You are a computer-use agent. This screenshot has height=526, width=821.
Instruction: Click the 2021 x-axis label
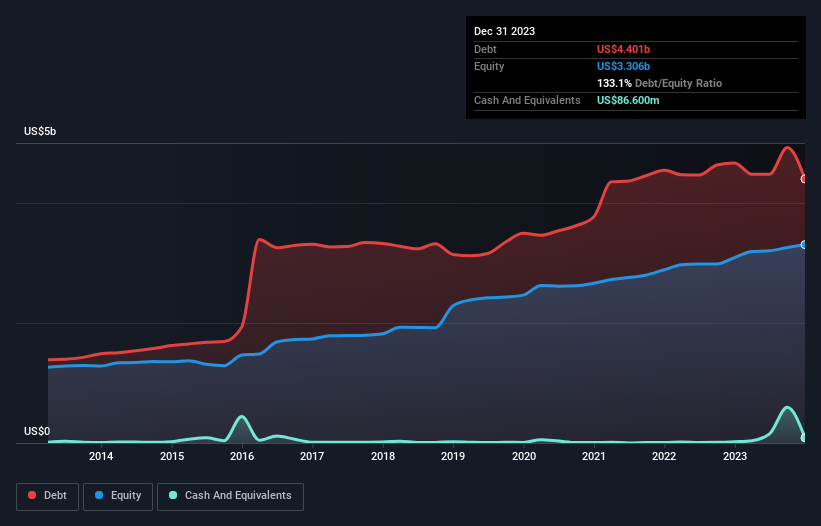pyautogui.click(x=594, y=456)
